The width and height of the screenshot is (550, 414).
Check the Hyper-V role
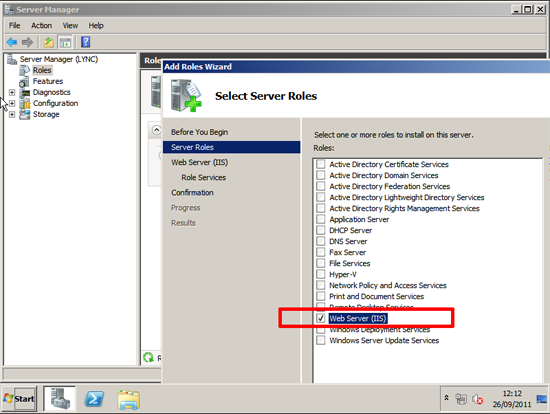pos(321,274)
